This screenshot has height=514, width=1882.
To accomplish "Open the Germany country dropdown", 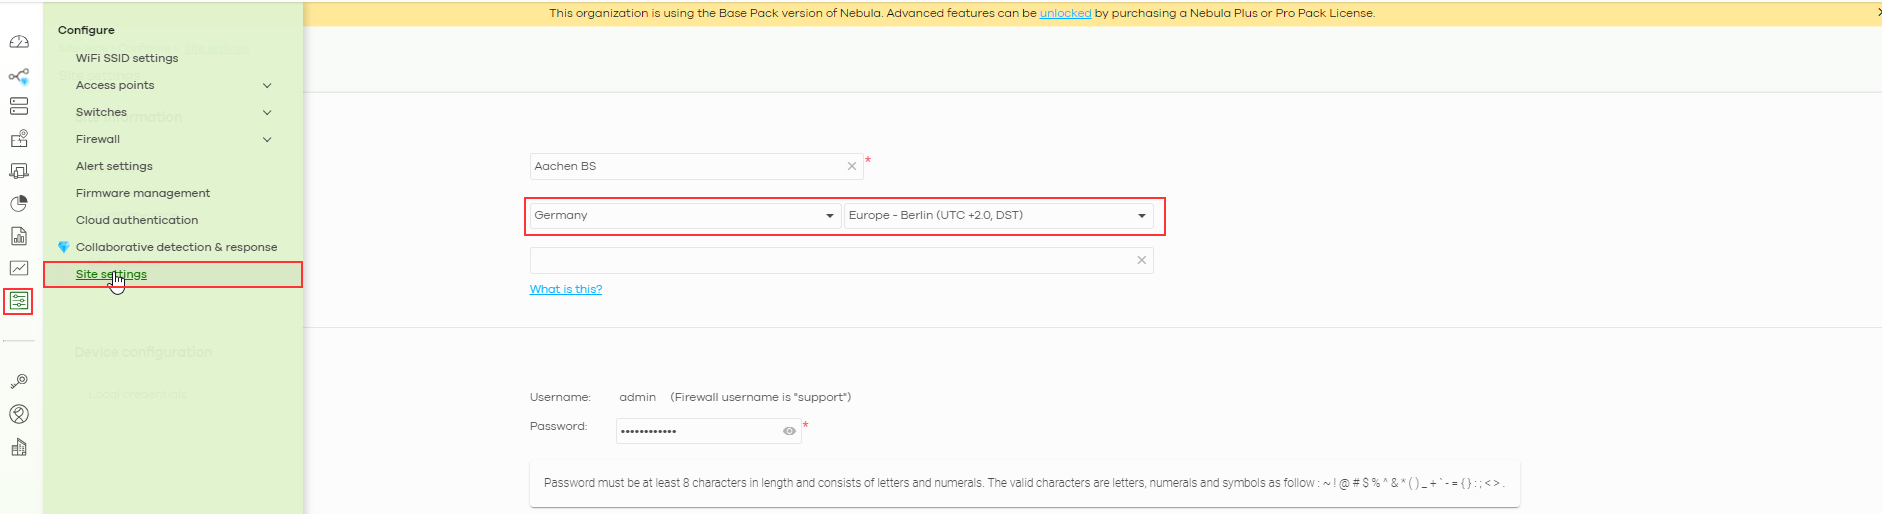I will [684, 216].
